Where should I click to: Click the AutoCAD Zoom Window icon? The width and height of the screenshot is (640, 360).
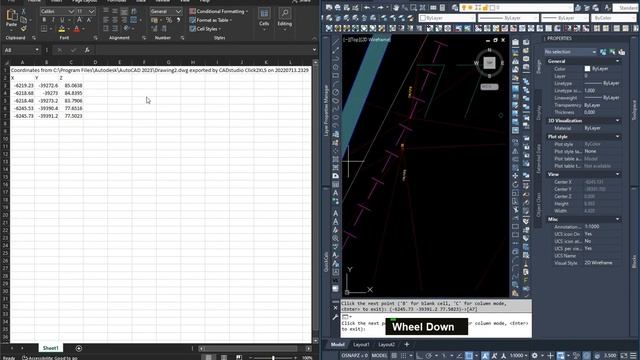click(413, 7)
